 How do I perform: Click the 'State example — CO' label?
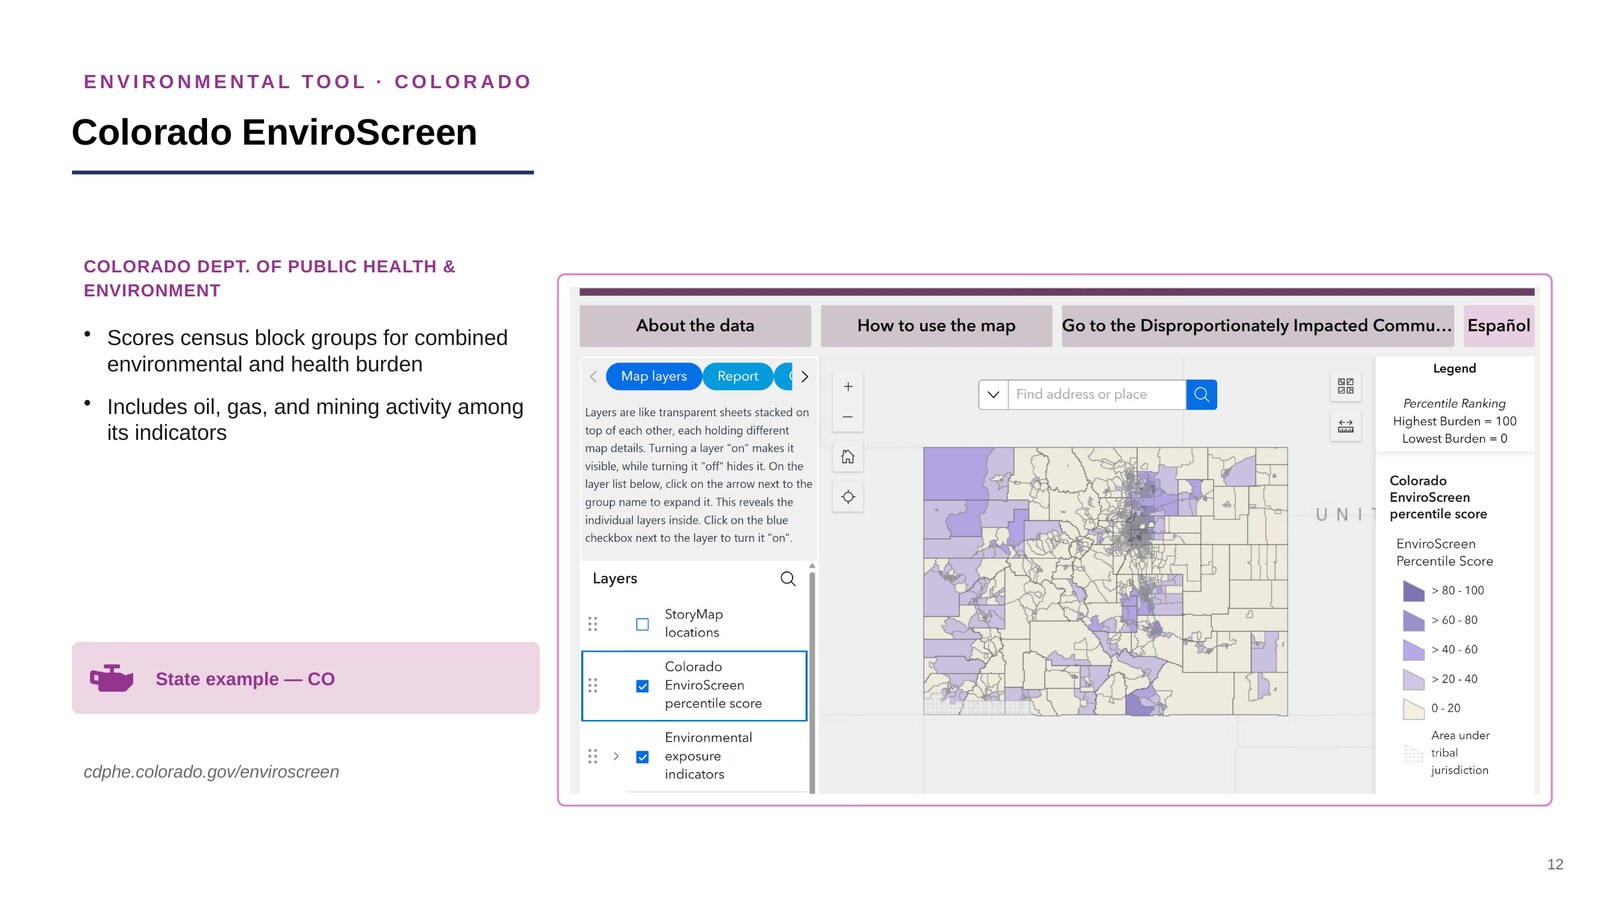245,679
